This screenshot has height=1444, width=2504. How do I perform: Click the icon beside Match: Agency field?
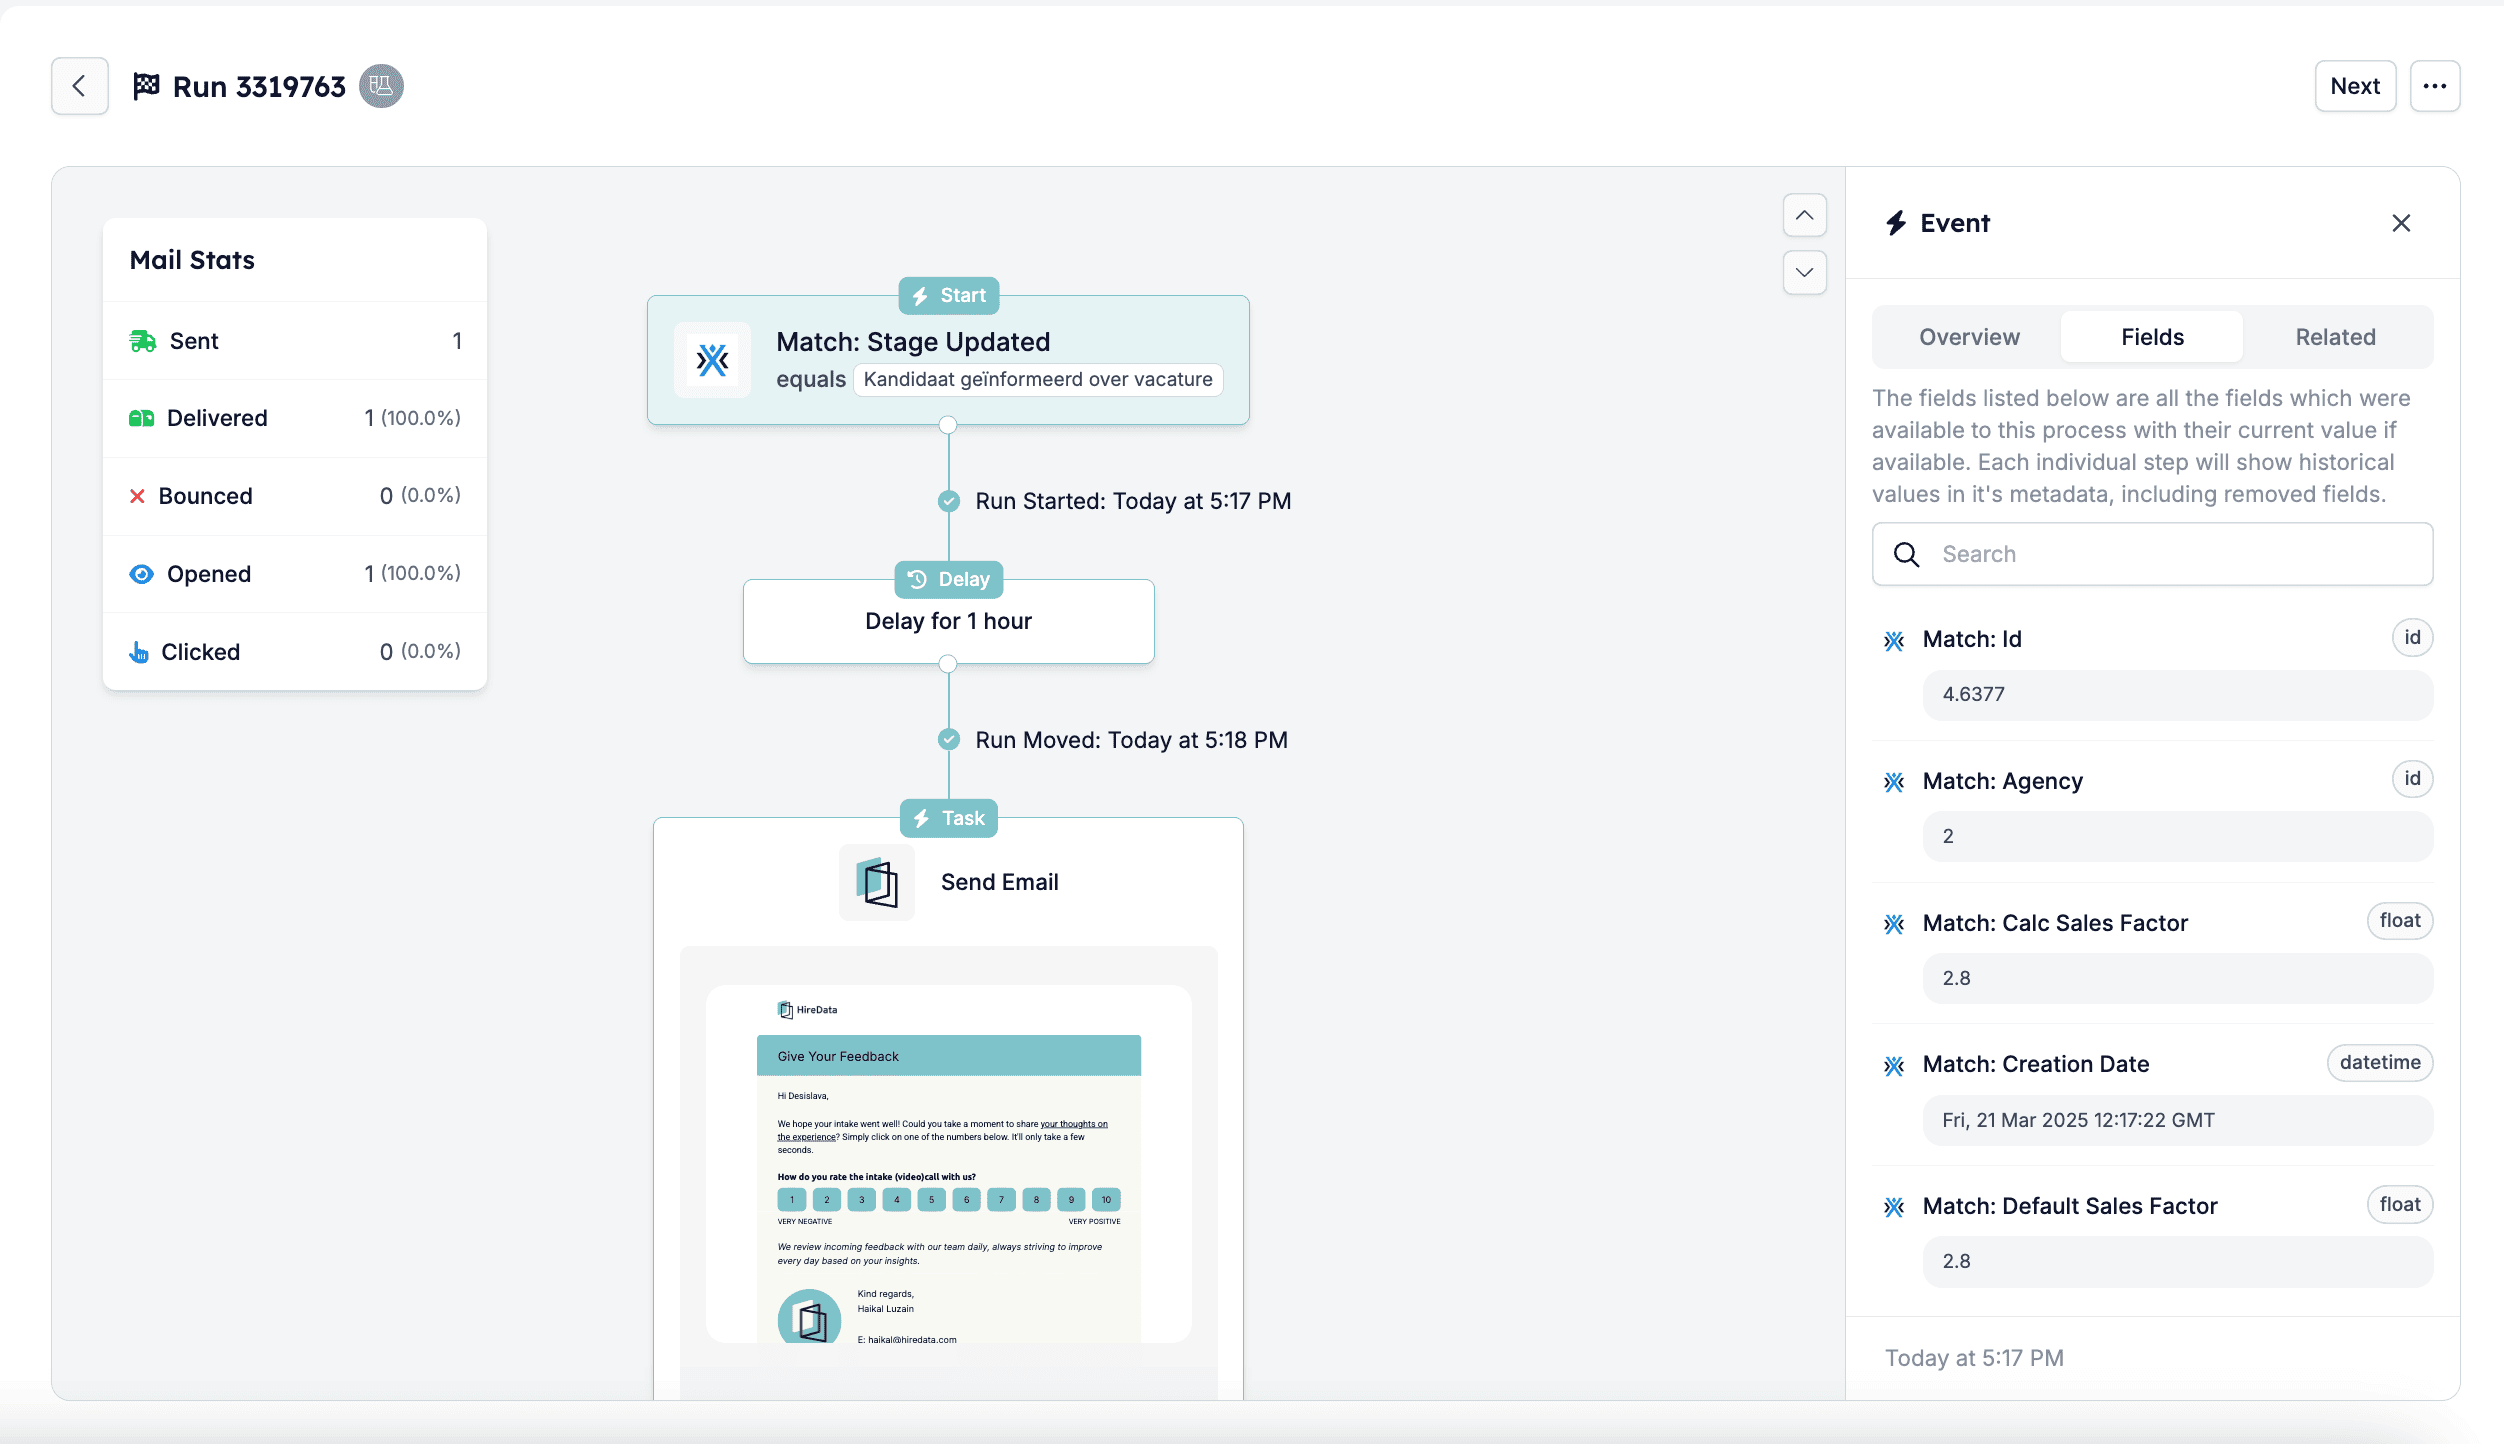[x=1894, y=782]
